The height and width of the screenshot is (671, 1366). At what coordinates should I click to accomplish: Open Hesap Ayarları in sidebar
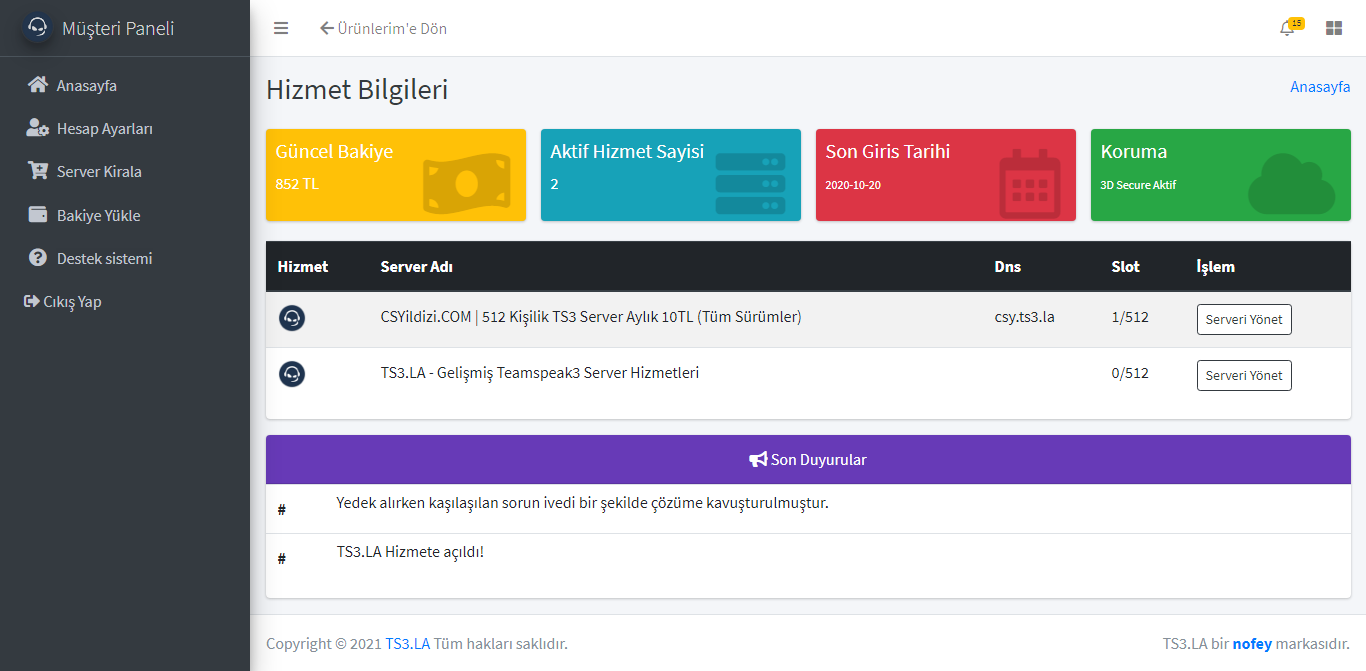pos(104,128)
